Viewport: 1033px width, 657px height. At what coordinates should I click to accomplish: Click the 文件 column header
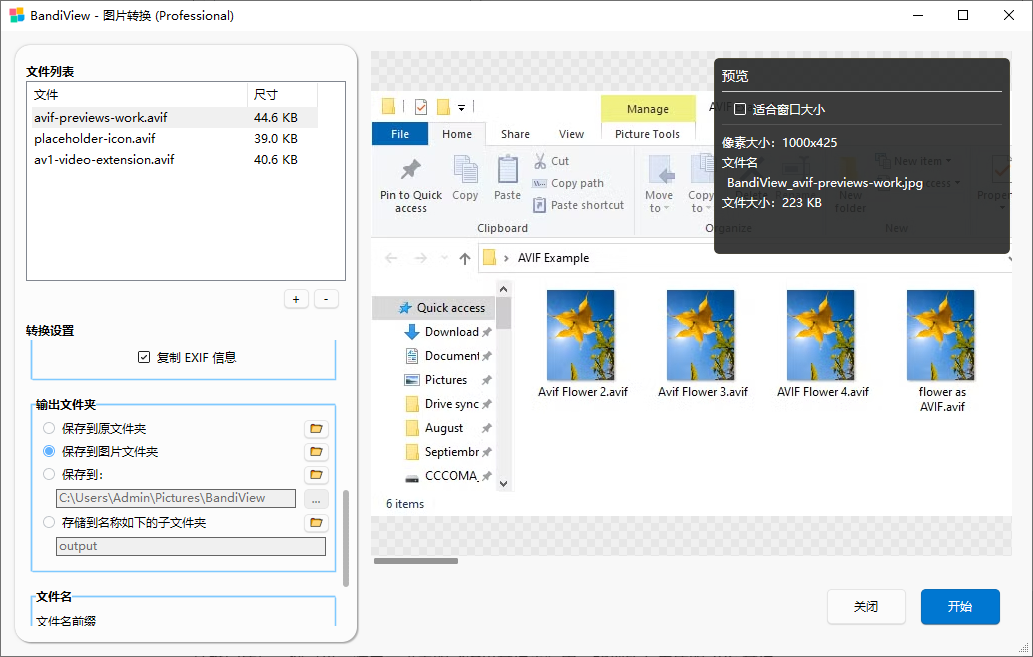pos(137,95)
